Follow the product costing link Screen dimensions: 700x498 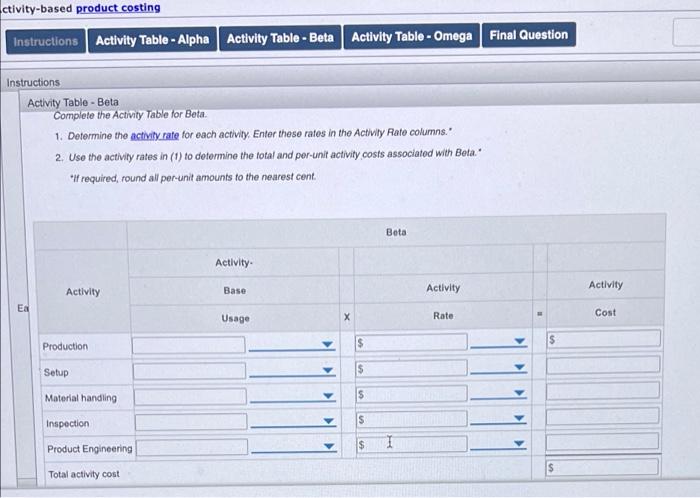[x=118, y=8]
